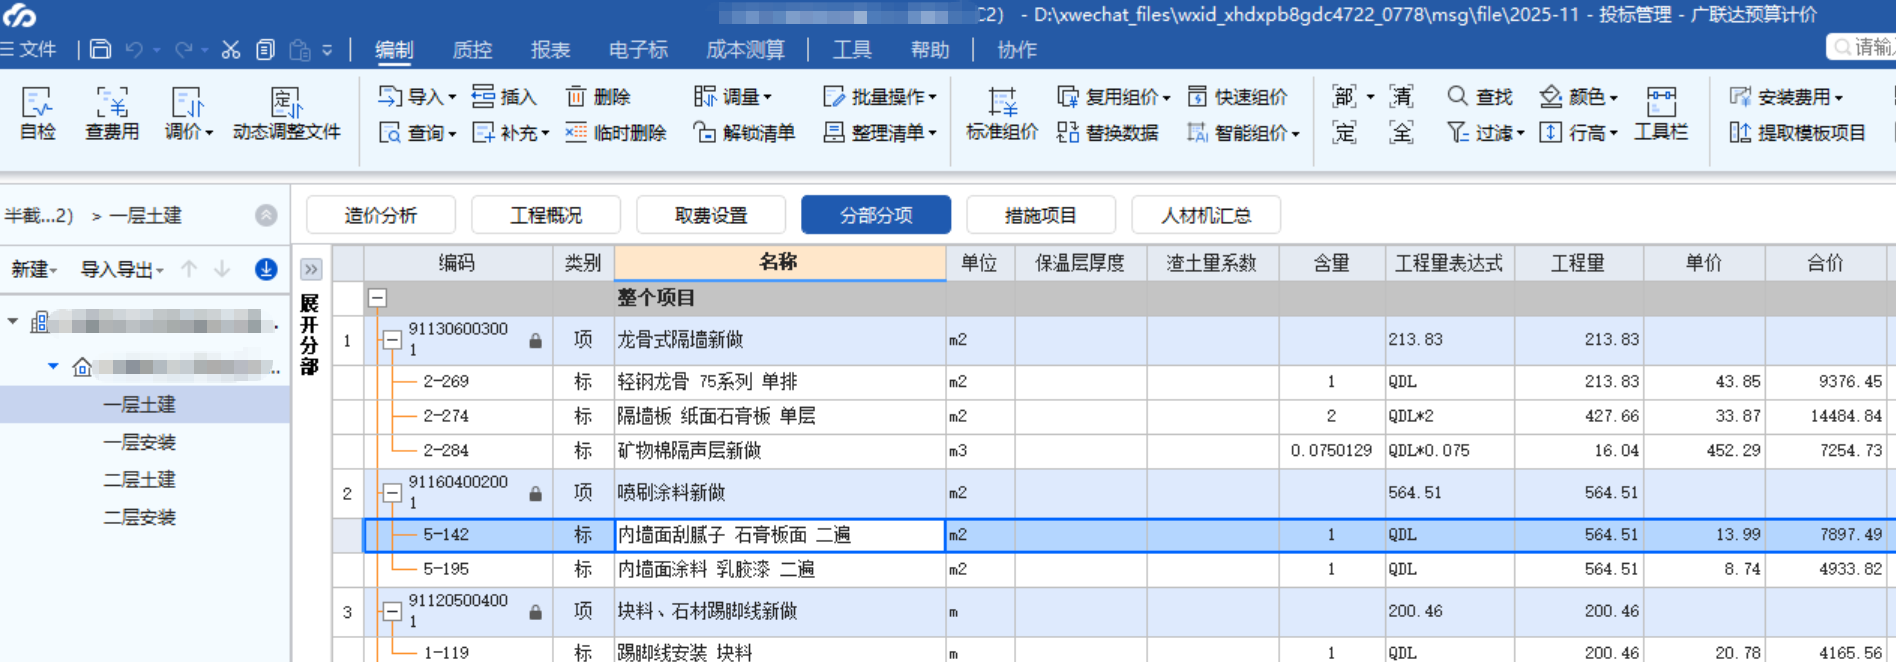Click the paste clipboard icon
Viewport: 1896px width, 662px height.
[299, 49]
